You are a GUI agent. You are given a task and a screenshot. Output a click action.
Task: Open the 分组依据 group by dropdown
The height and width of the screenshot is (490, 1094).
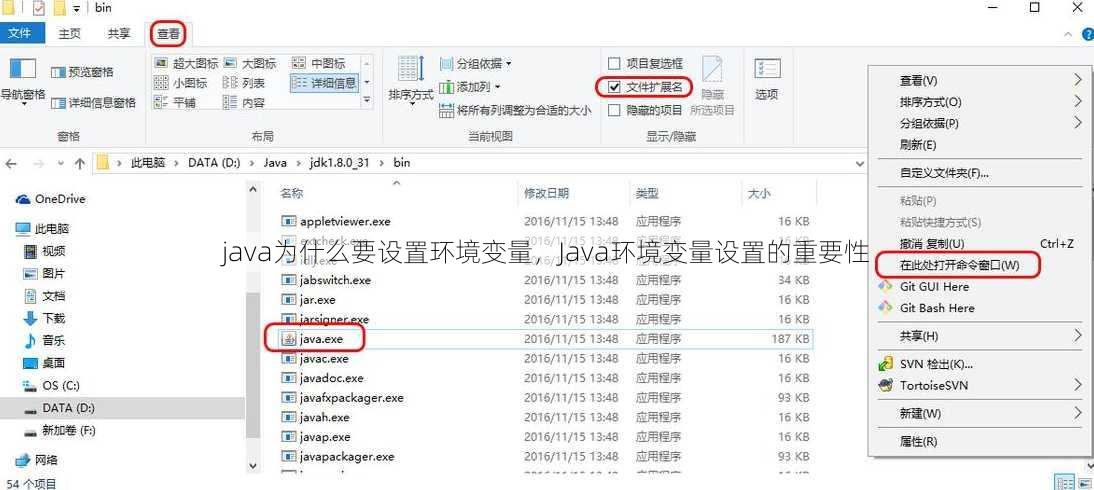pos(475,64)
